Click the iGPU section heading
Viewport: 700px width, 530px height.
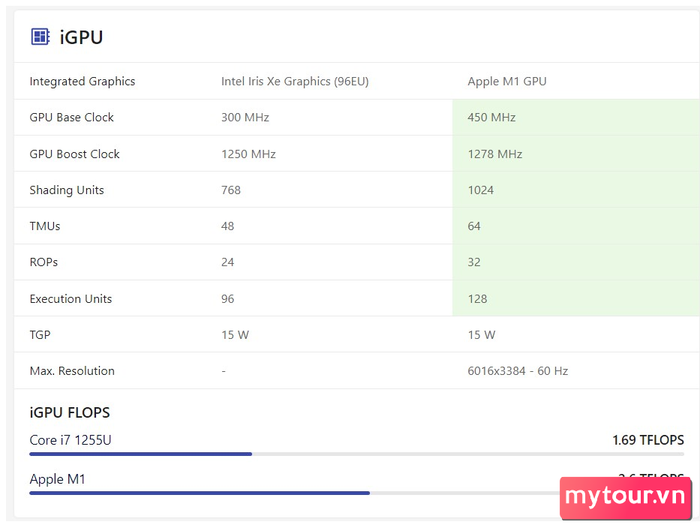[81, 37]
